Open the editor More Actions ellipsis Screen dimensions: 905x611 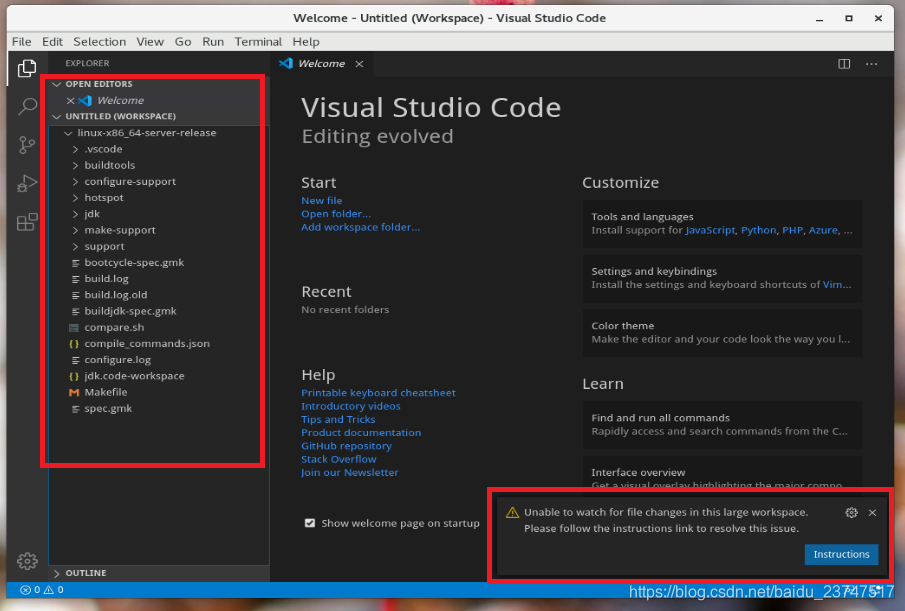[x=872, y=63]
